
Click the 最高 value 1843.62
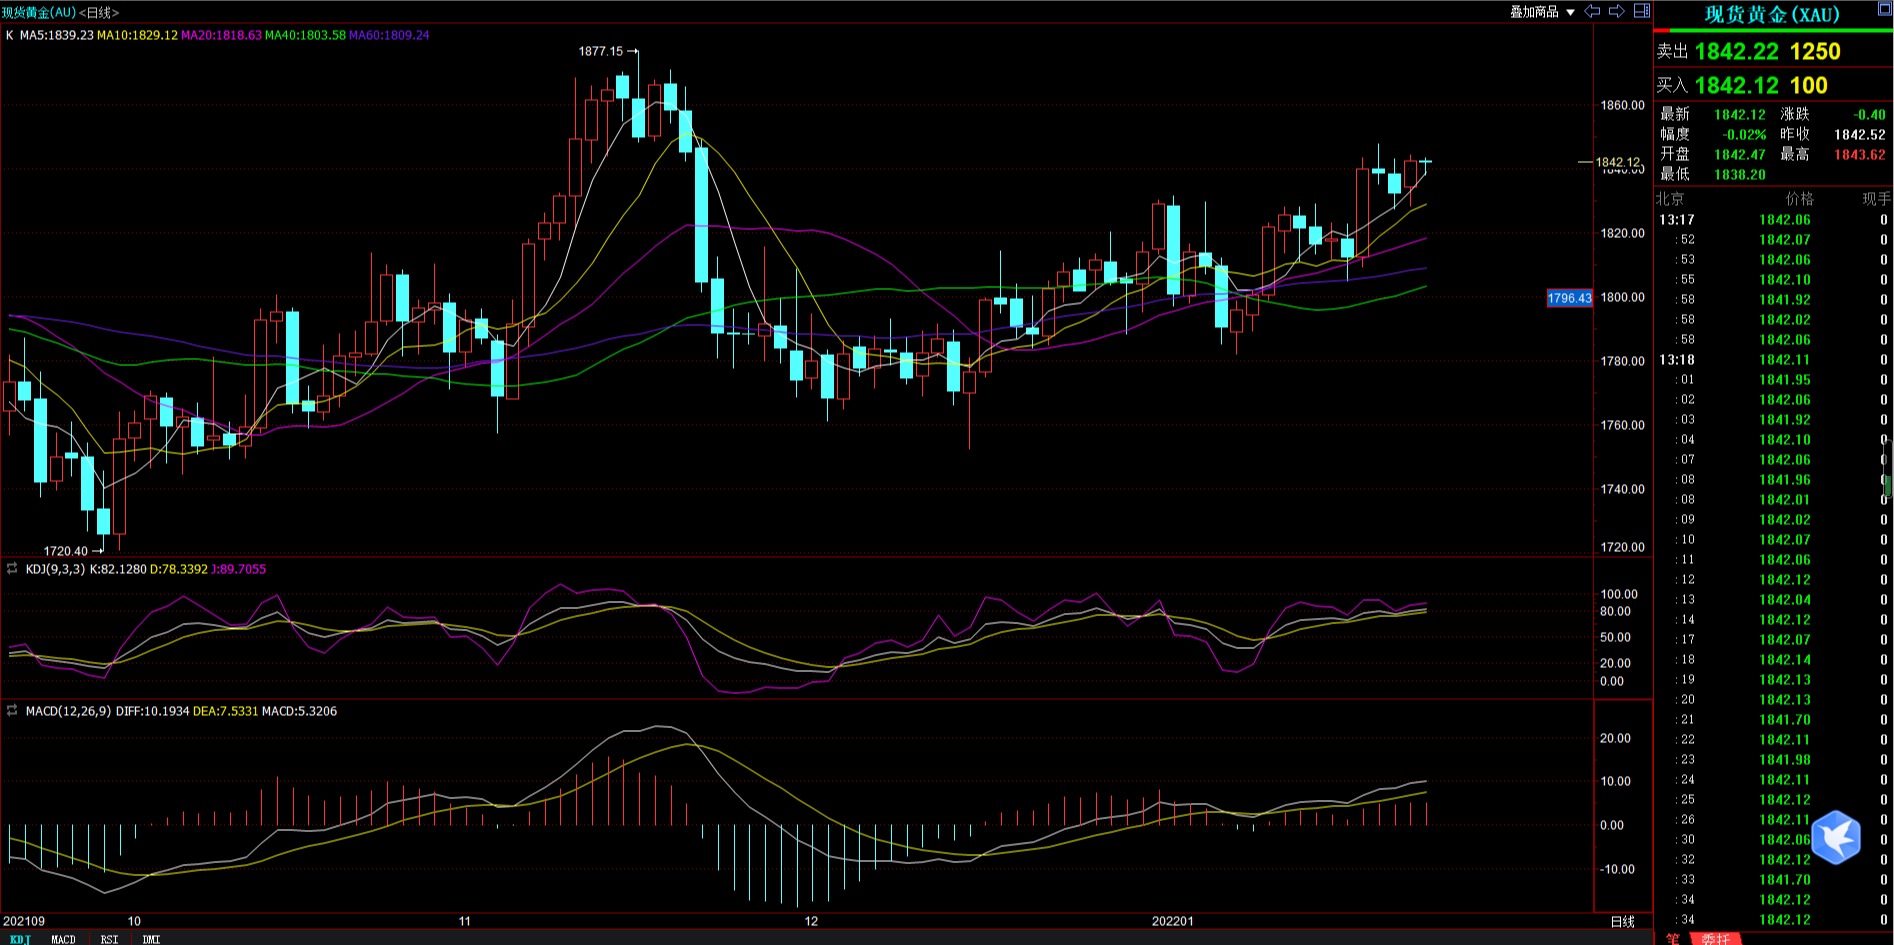tap(1859, 154)
